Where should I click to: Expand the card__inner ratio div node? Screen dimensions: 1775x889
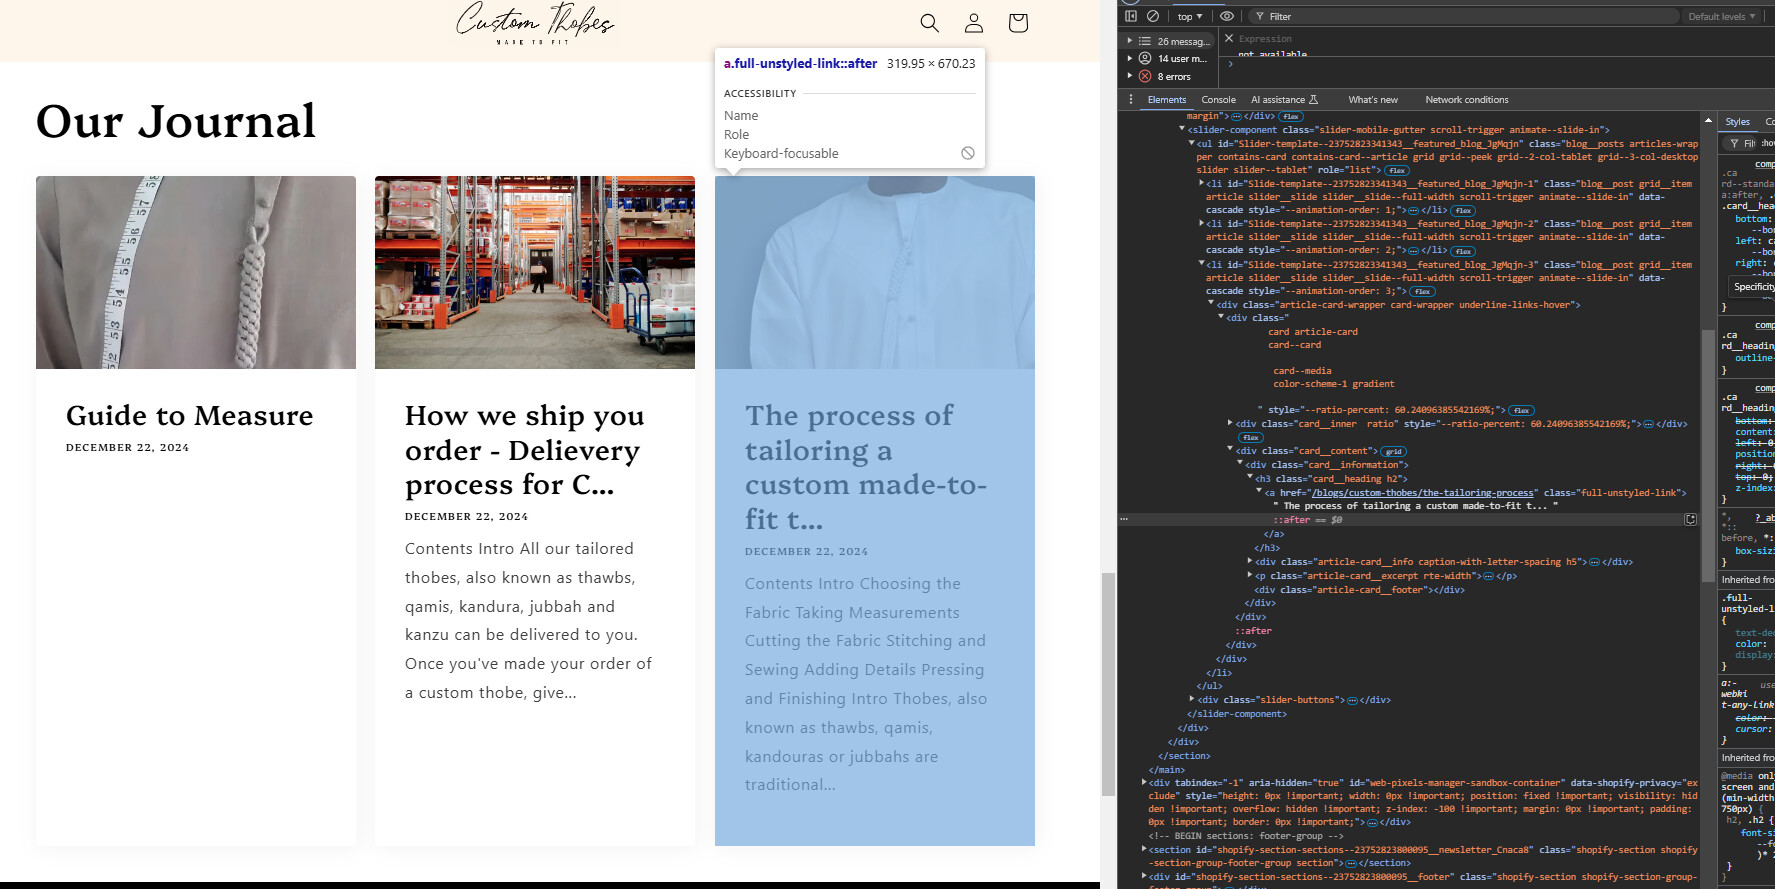pos(1230,424)
